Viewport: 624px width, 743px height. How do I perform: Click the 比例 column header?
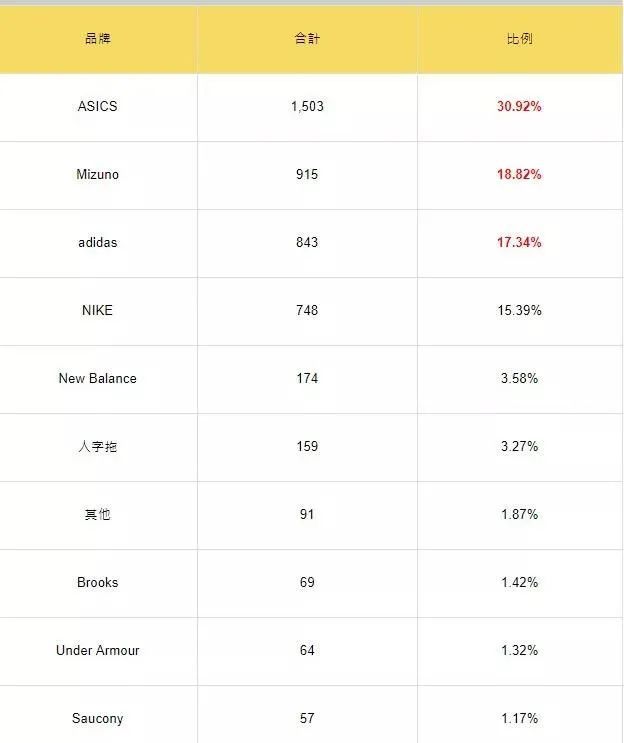pyautogui.click(x=519, y=39)
